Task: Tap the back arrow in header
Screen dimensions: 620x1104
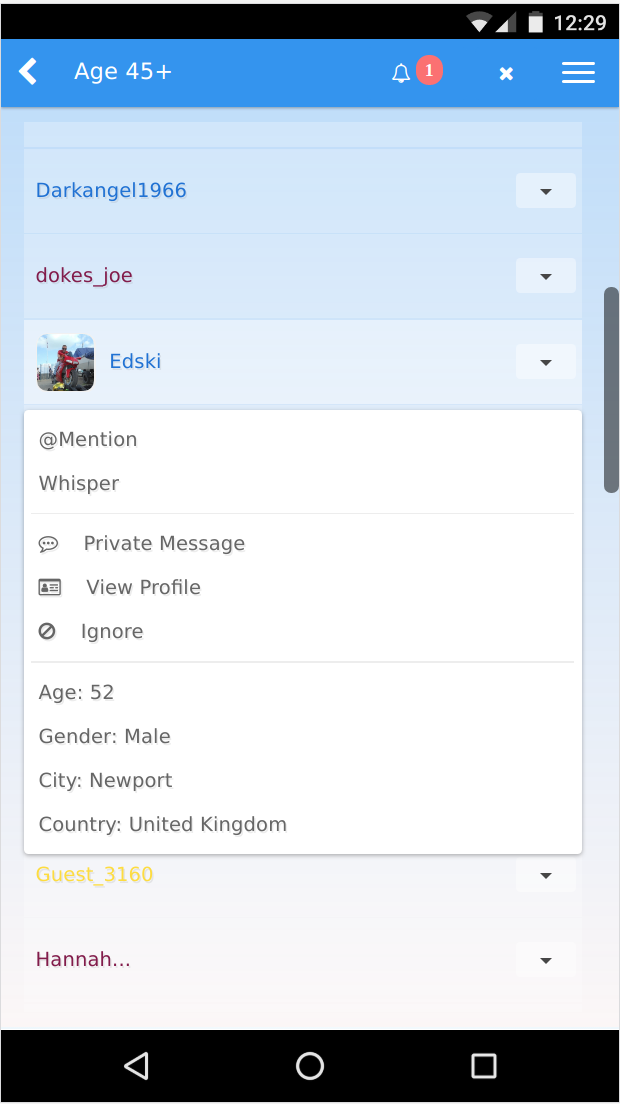Action: (27, 71)
